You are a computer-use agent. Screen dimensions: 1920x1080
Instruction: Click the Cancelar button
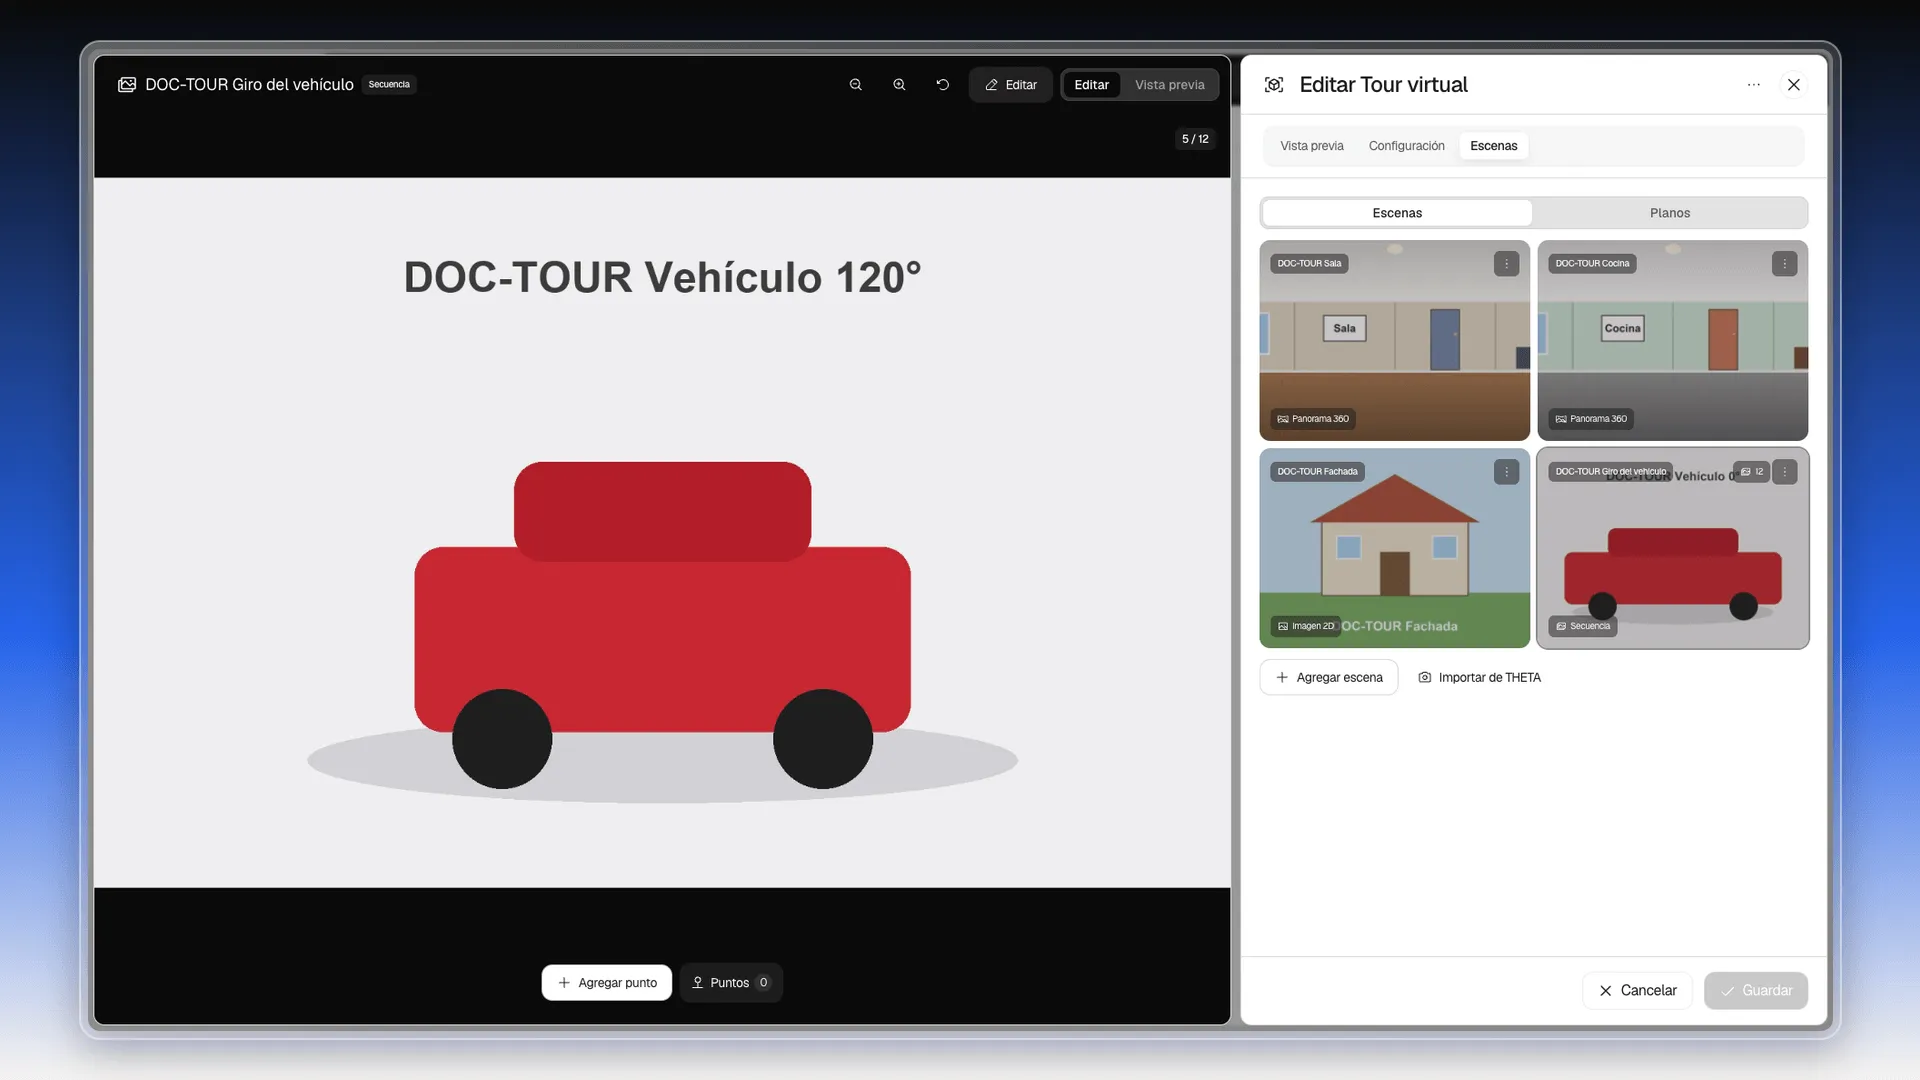1637,991
